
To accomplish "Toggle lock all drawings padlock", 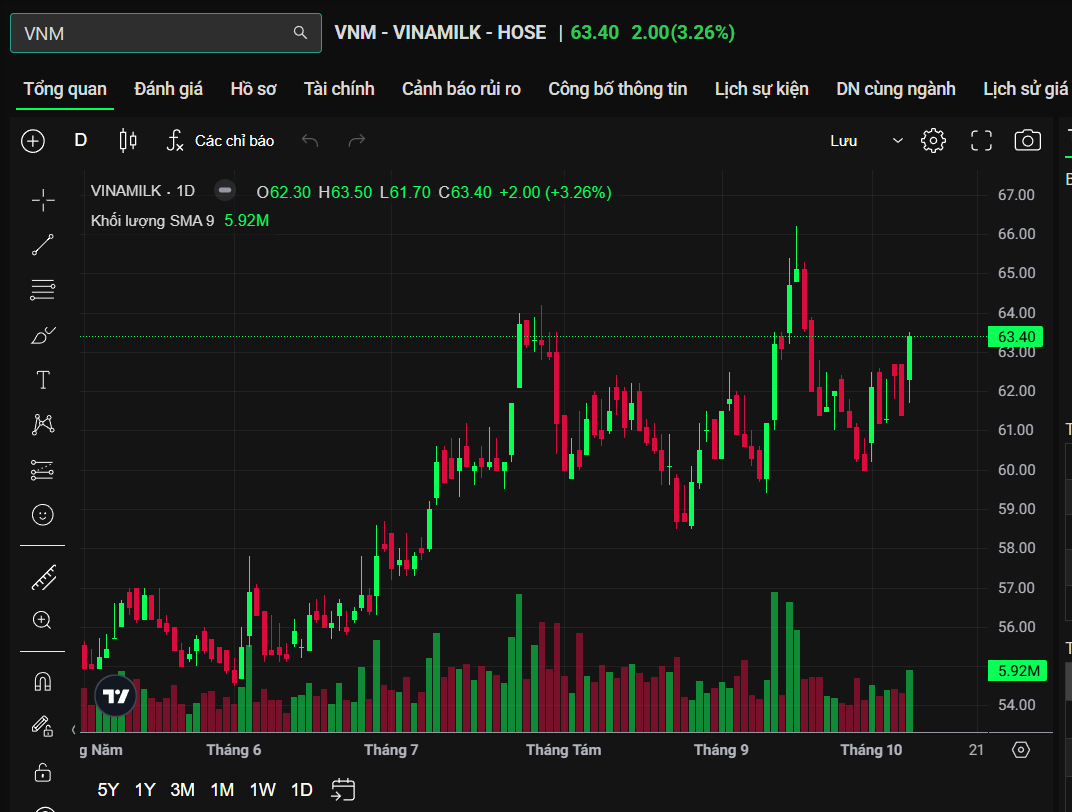I will pyautogui.click(x=43, y=772).
